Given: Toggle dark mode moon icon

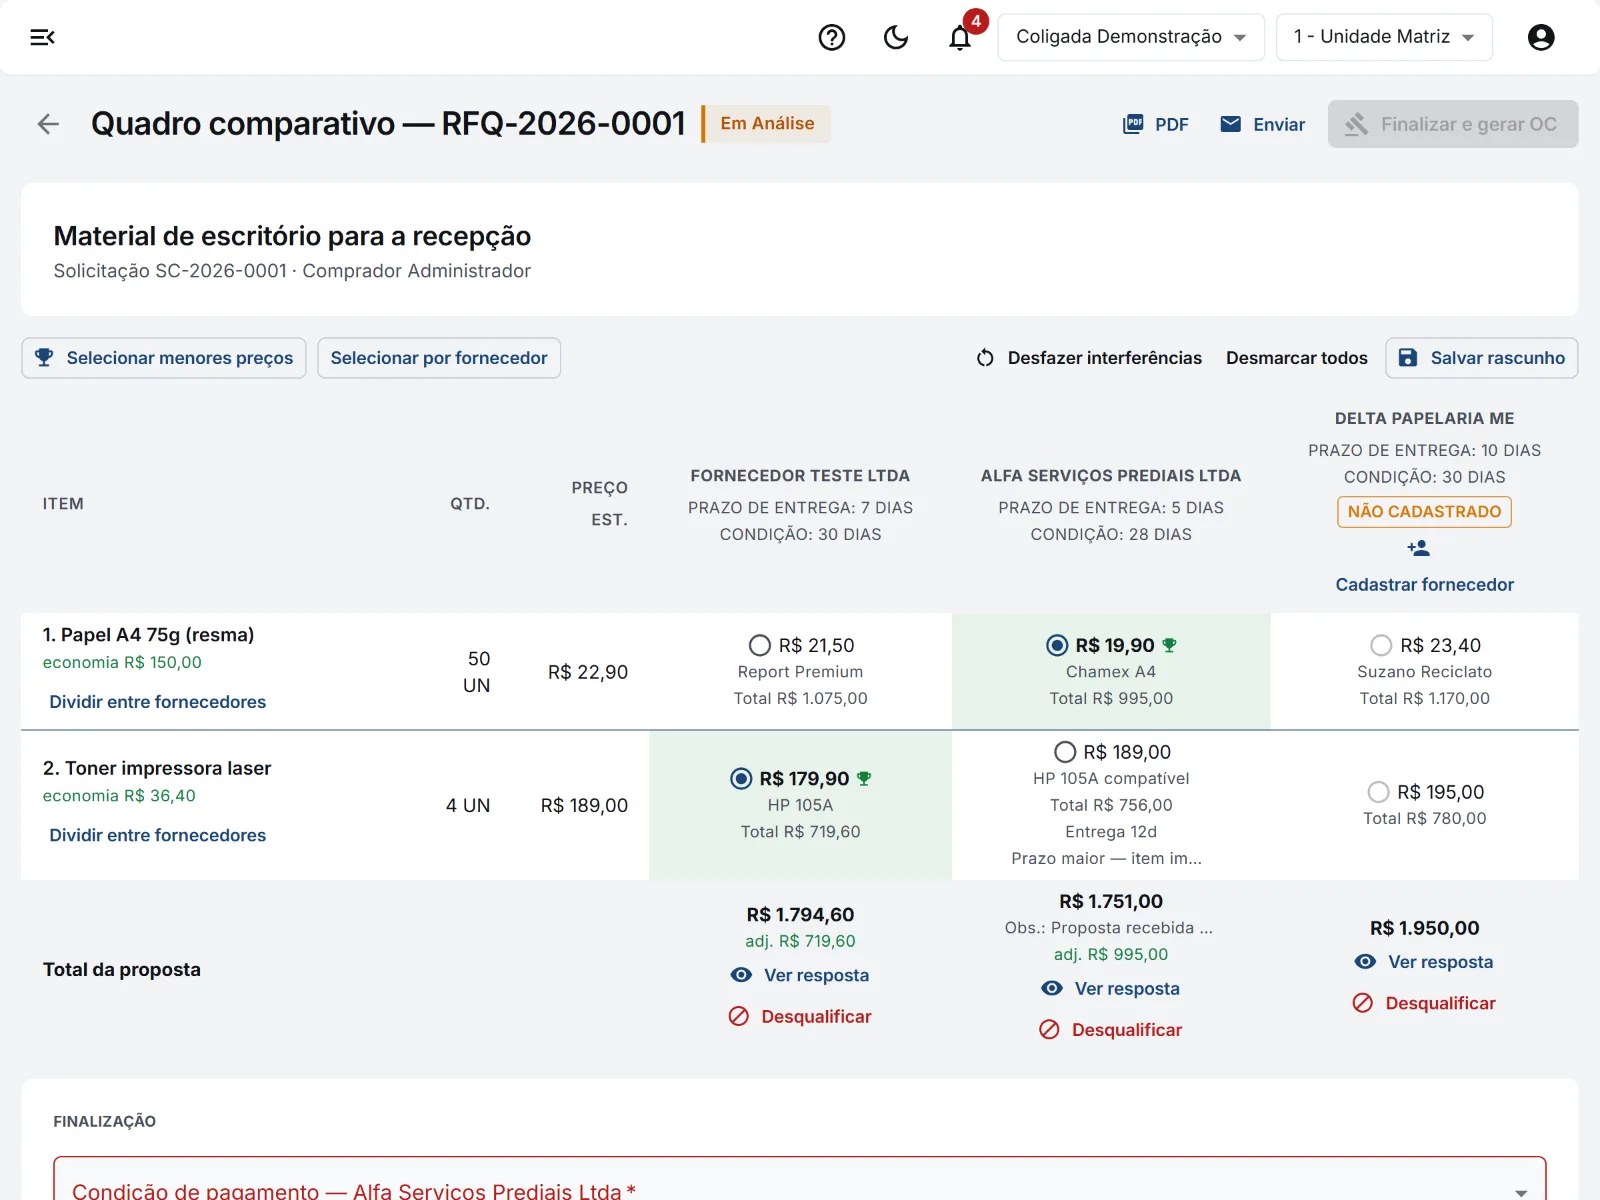Looking at the screenshot, I should point(896,37).
